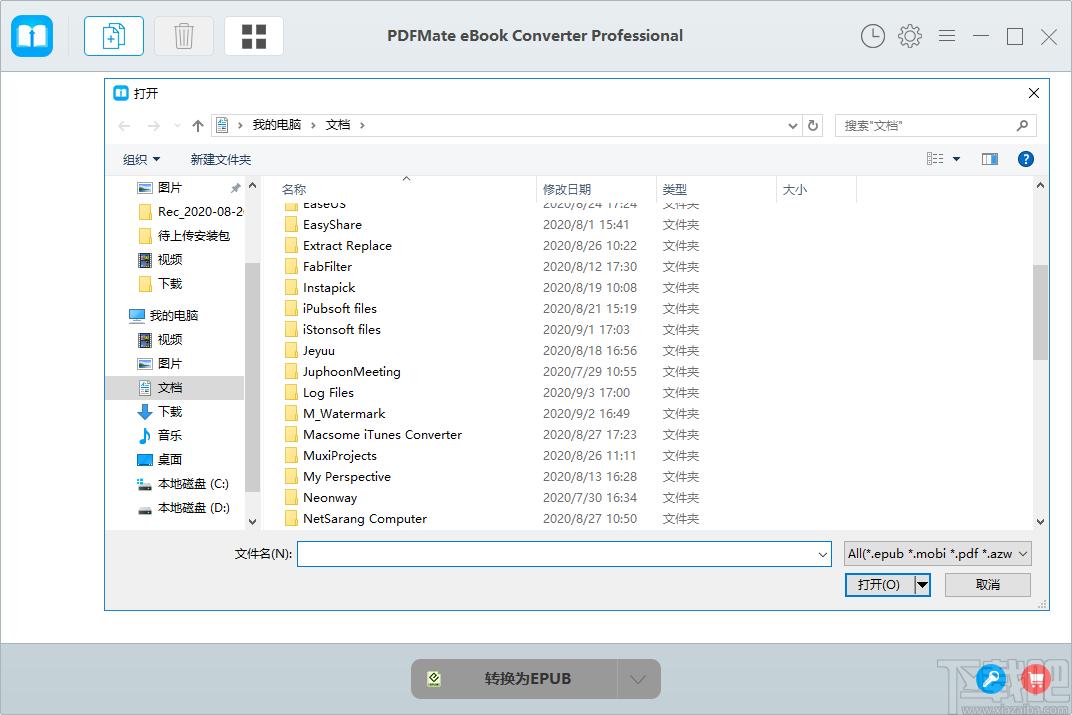This screenshot has height=715, width=1072.
Task: Click the red shopping cart icon
Action: pos(1036,679)
